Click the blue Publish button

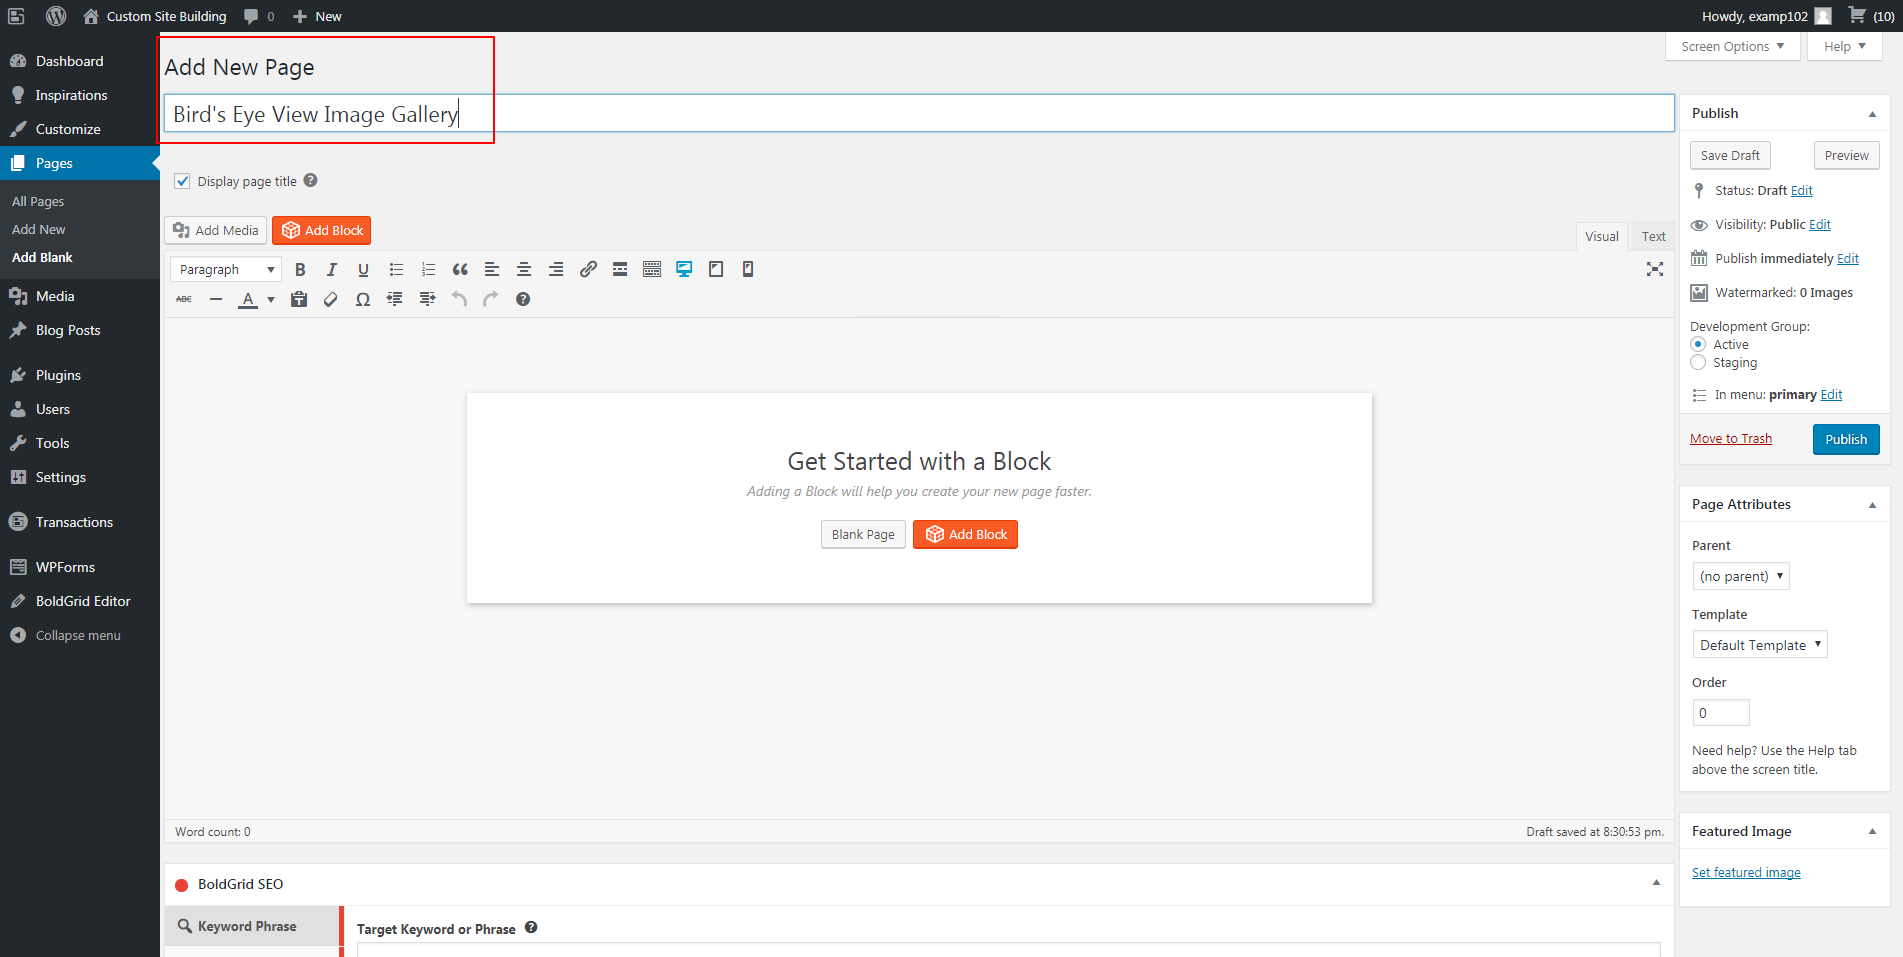coord(1846,439)
